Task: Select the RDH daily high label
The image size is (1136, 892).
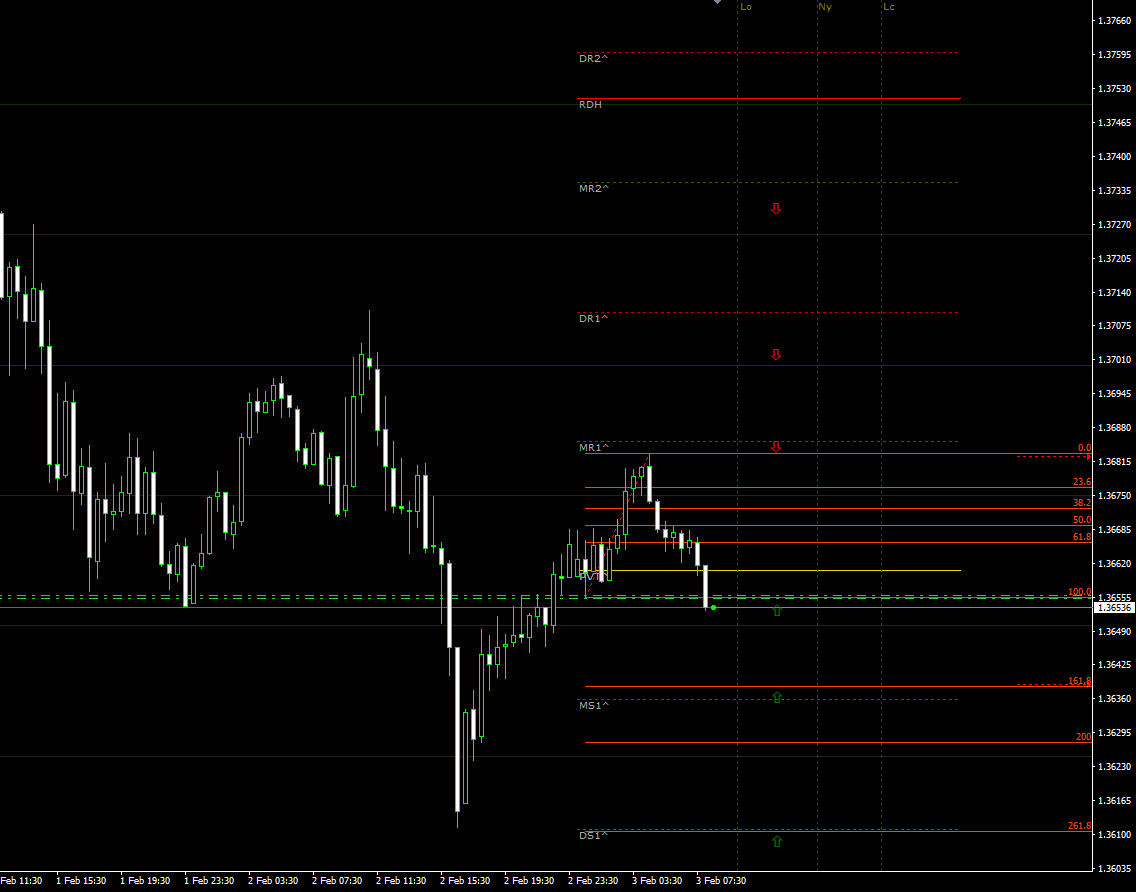Action: click(588, 104)
